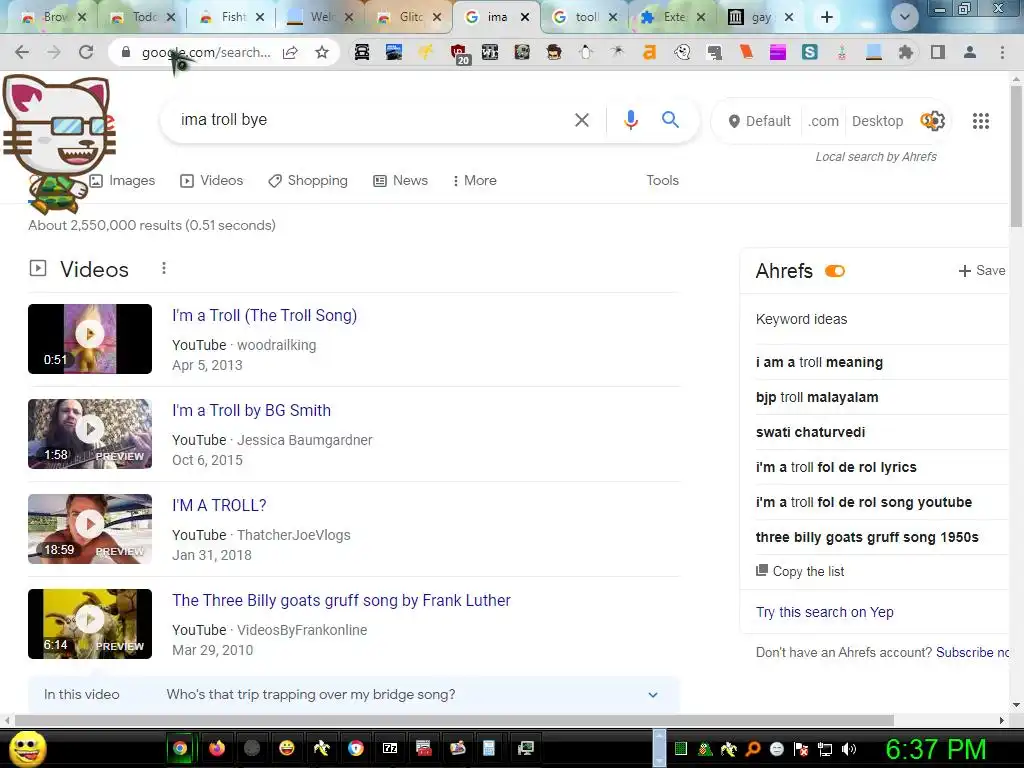Click the '+ Save' Ahrefs button
Screen dimensions: 1024x768
tap(982, 270)
